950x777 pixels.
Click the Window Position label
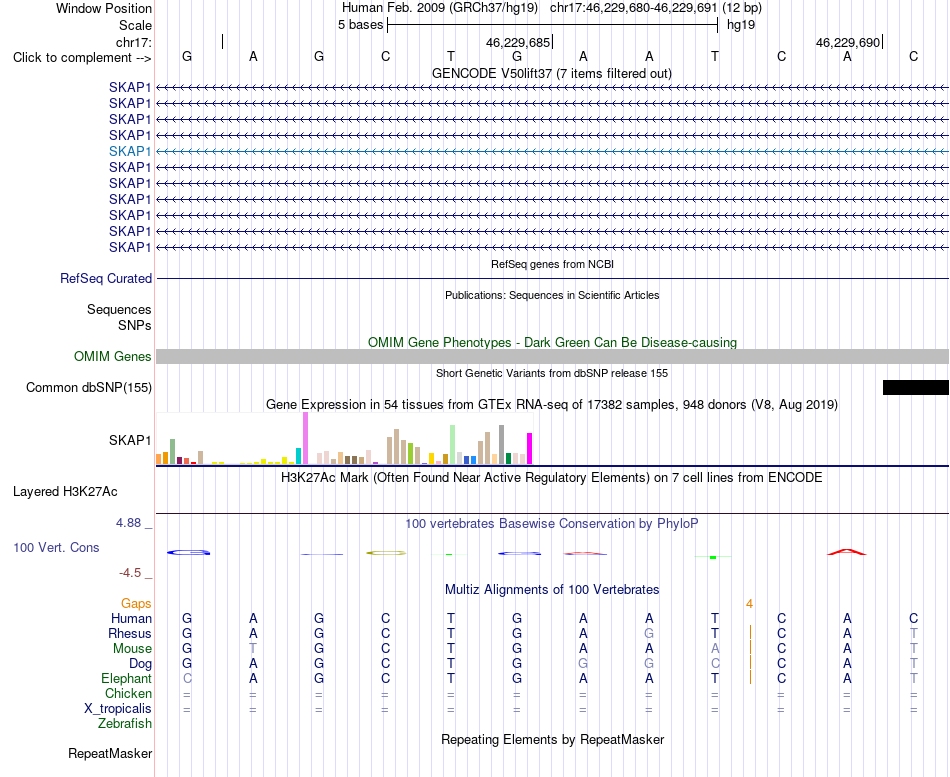pyautogui.click(x=104, y=8)
